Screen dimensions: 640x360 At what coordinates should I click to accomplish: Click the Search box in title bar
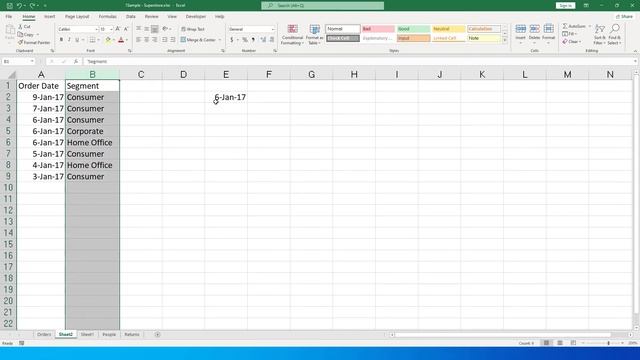322,6
